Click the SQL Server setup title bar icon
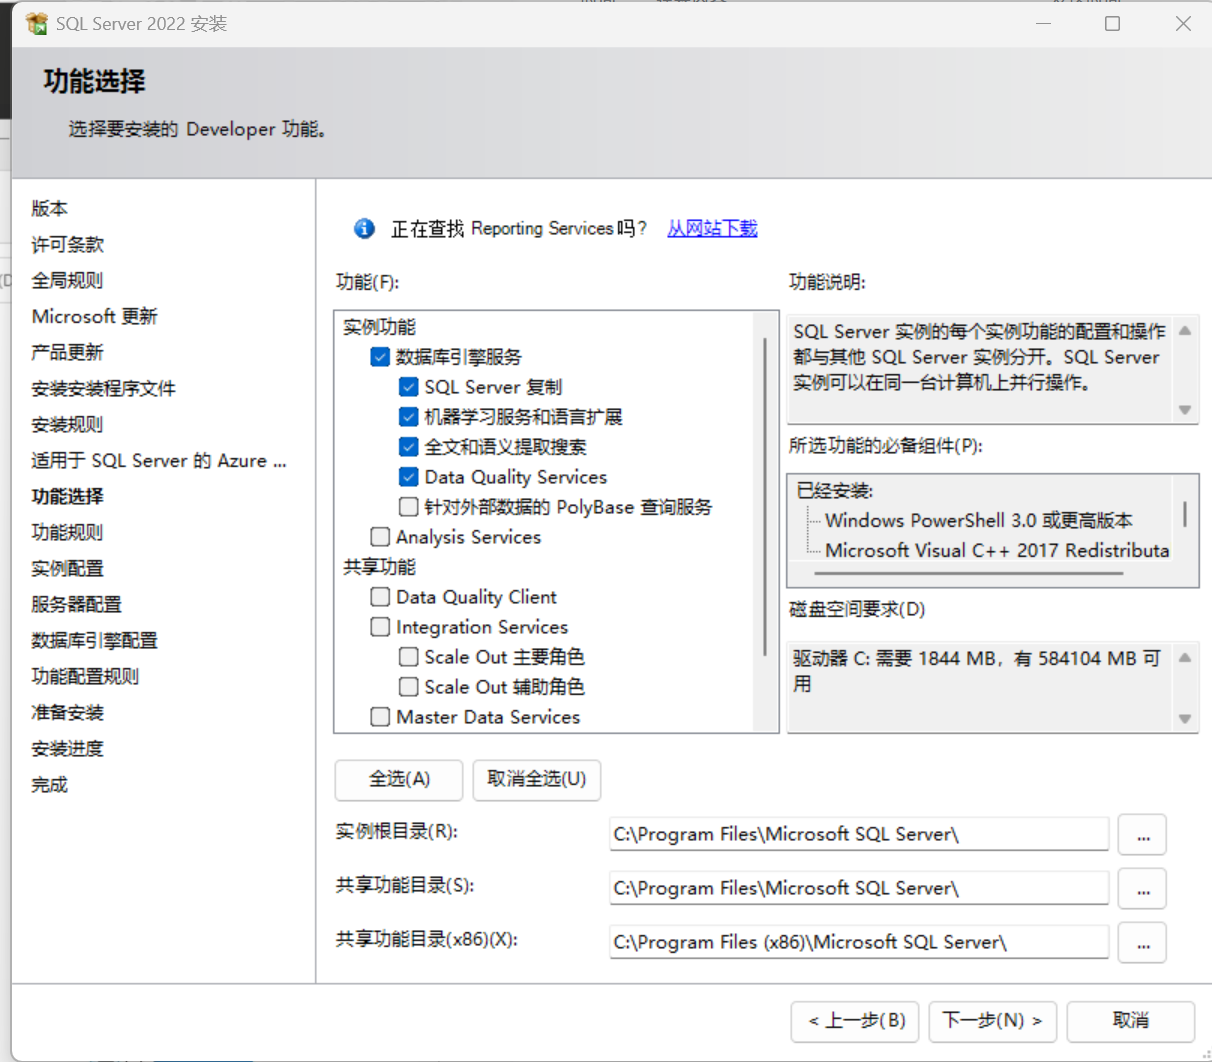1212x1062 pixels. (x=36, y=23)
